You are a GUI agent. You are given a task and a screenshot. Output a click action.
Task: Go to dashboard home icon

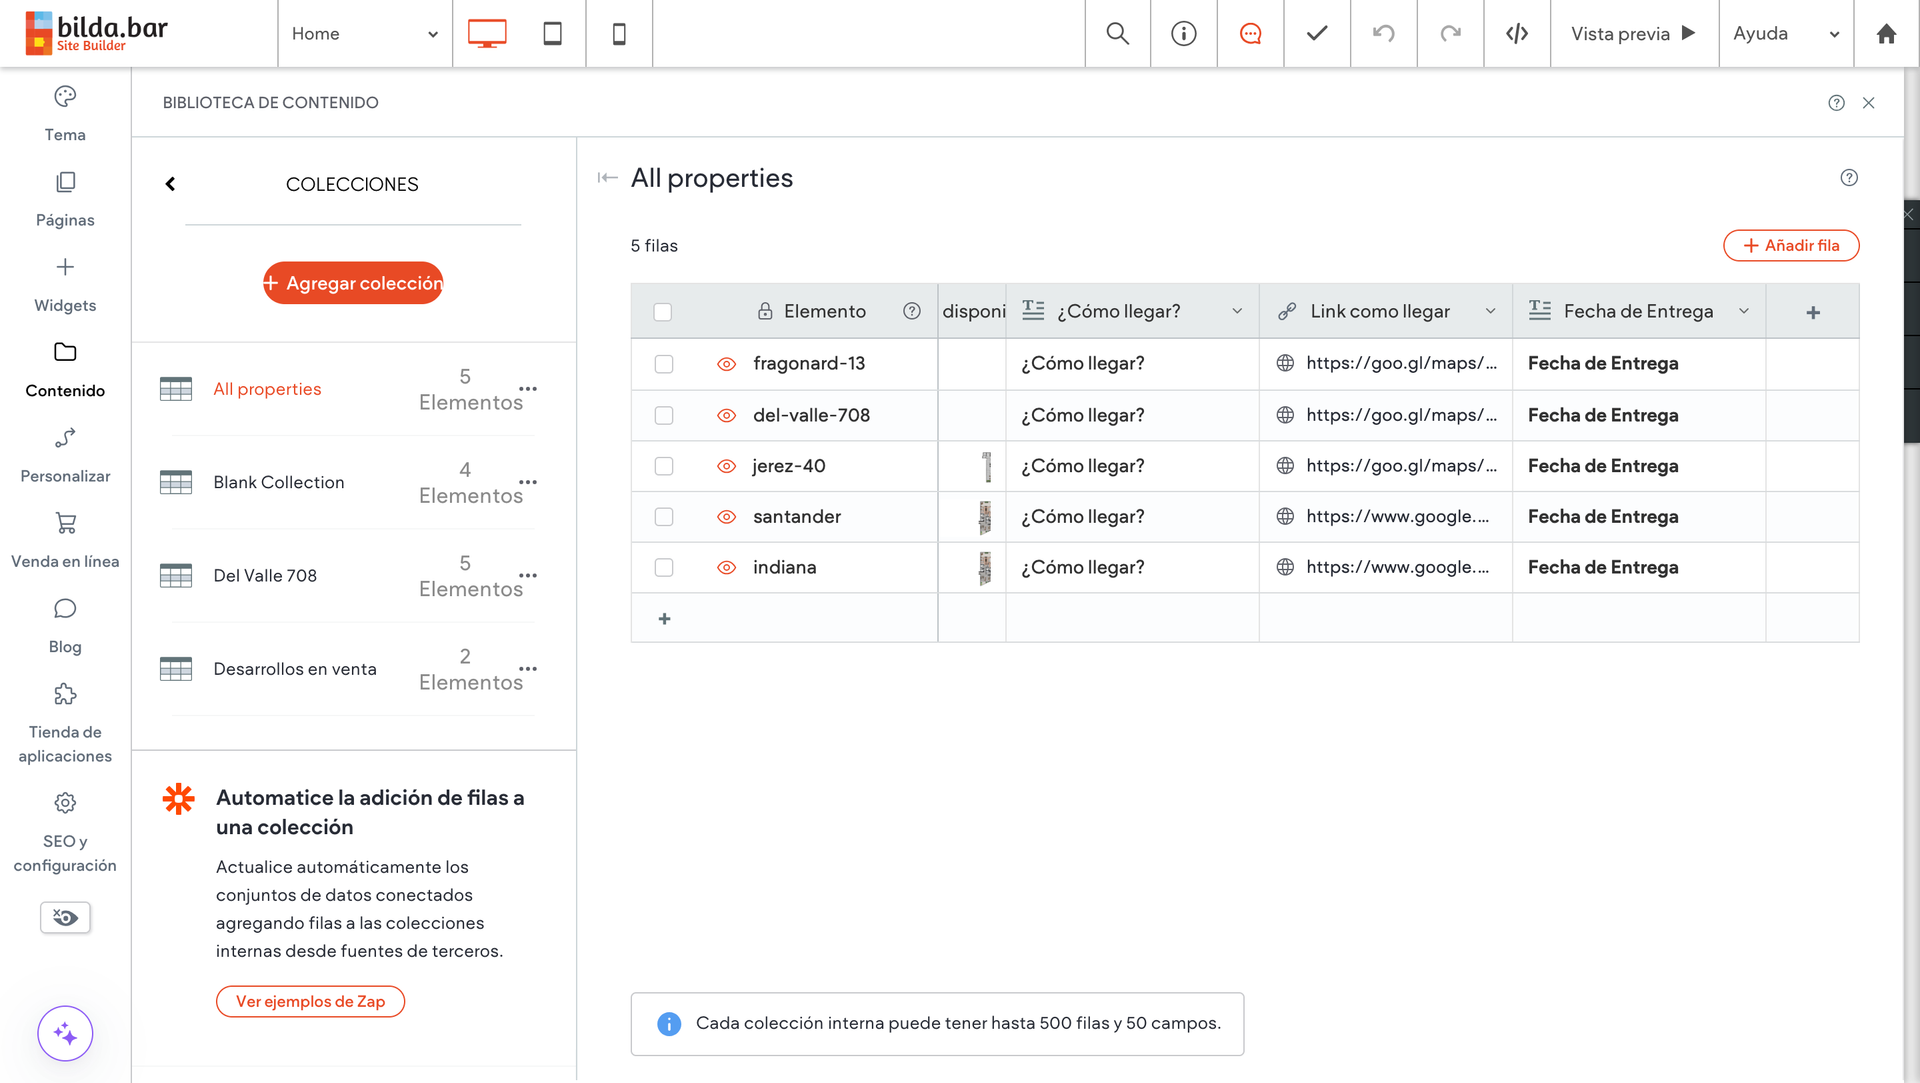tap(1886, 33)
